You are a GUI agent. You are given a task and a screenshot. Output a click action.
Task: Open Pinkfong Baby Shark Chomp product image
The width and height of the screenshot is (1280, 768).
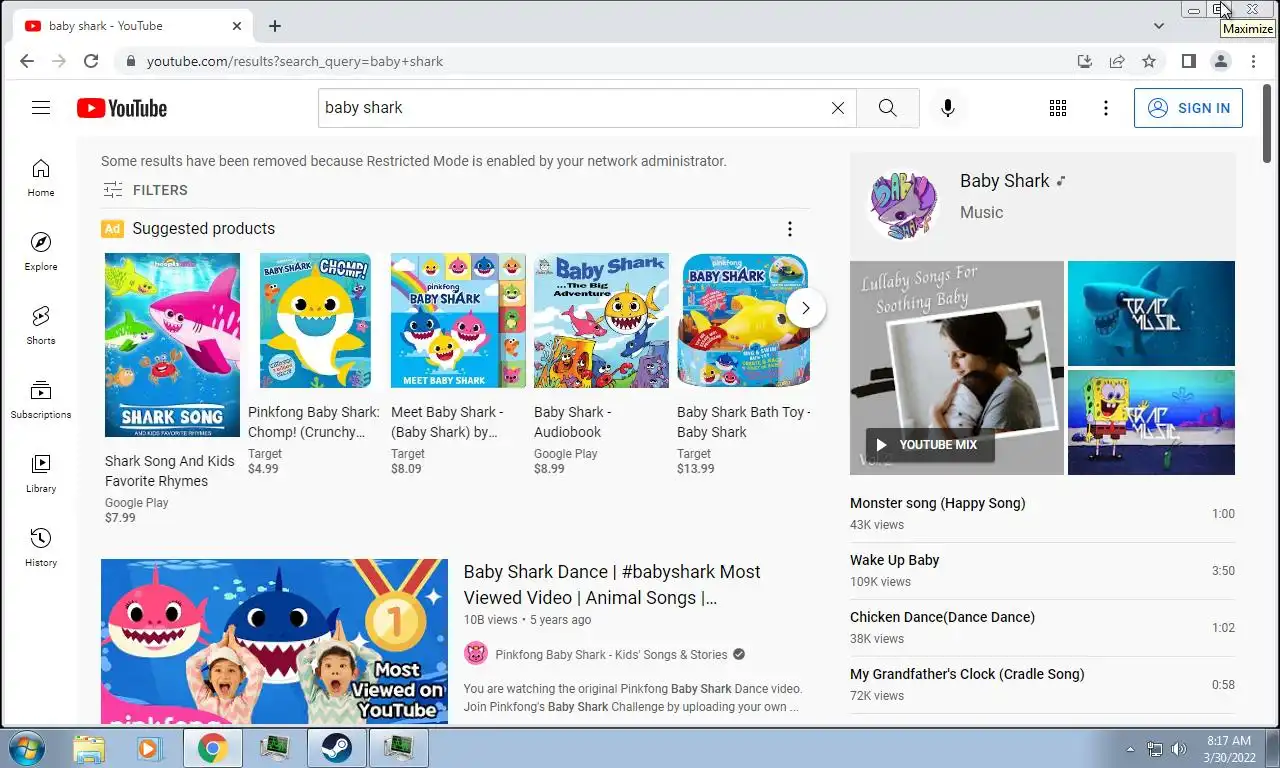315,320
